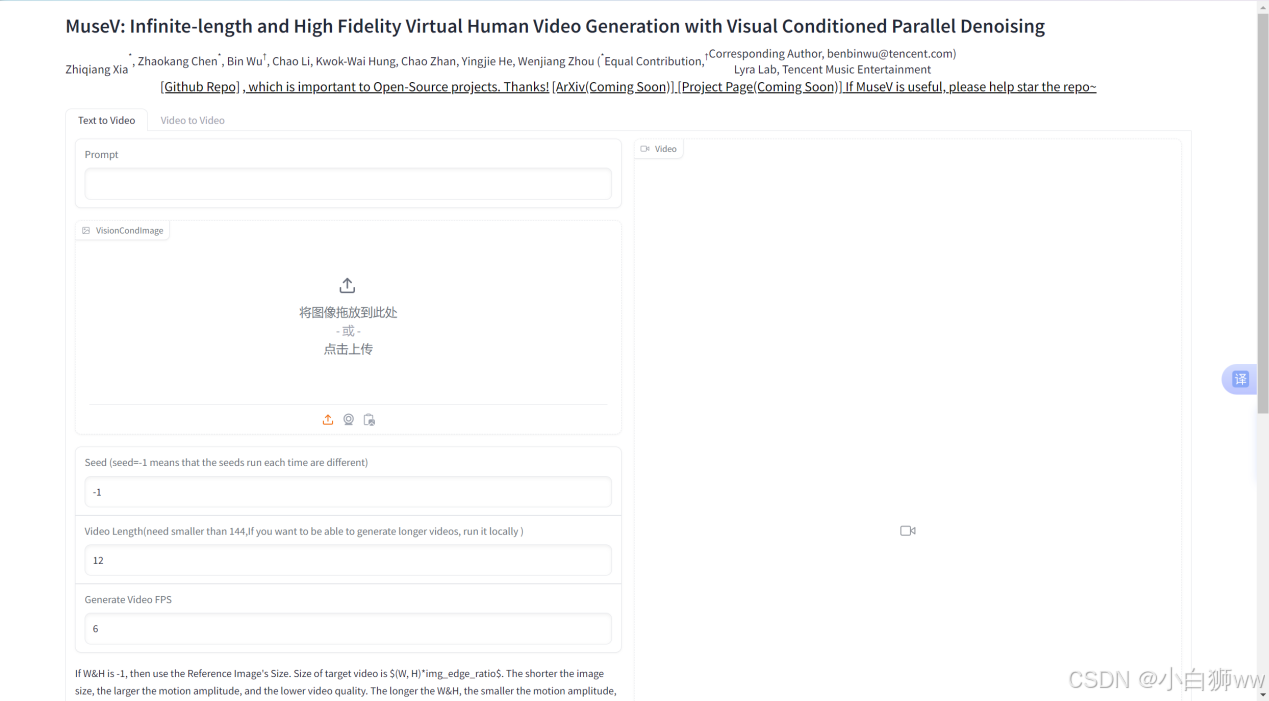The height and width of the screenshot is (701, 1269).
Task: Click the Corresponding Author email text
Action: click(x=832, y=54)
